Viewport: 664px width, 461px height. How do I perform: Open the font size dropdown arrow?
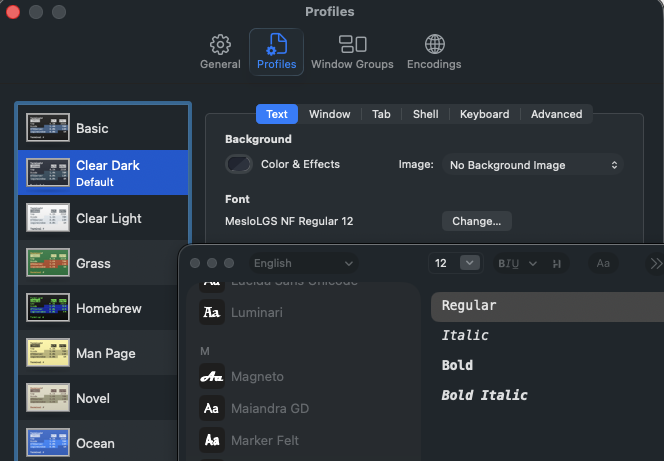(469, 263)
